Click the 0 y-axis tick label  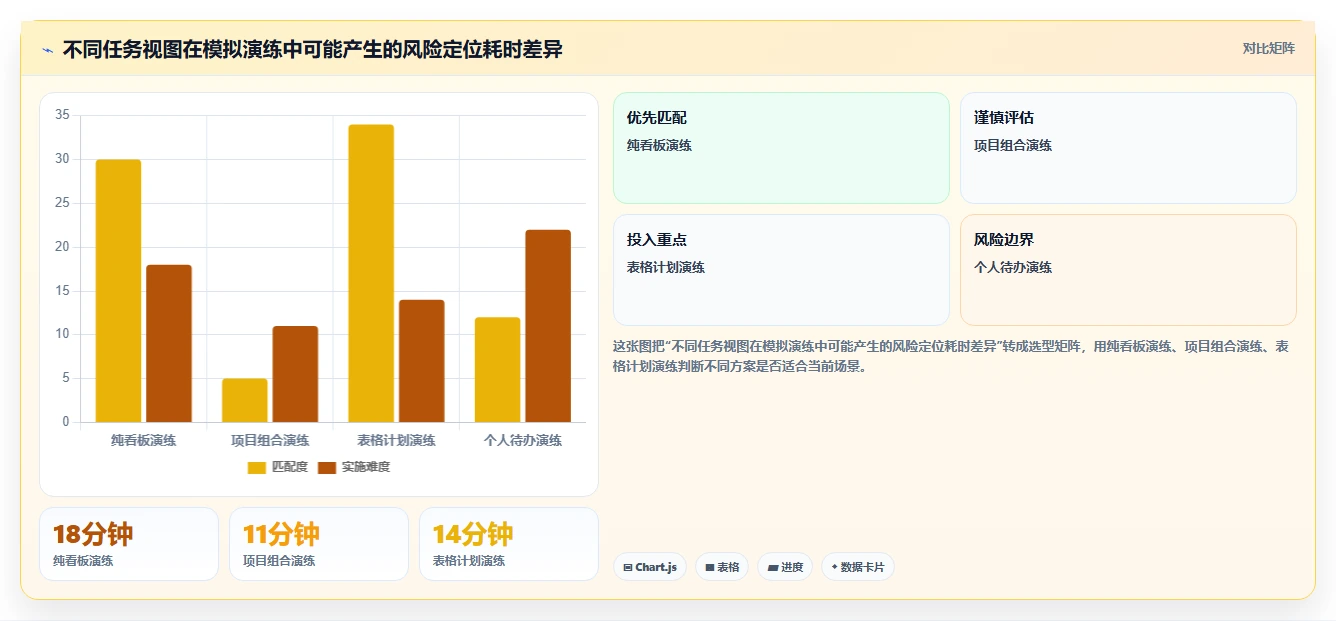(x=66, y=422)
